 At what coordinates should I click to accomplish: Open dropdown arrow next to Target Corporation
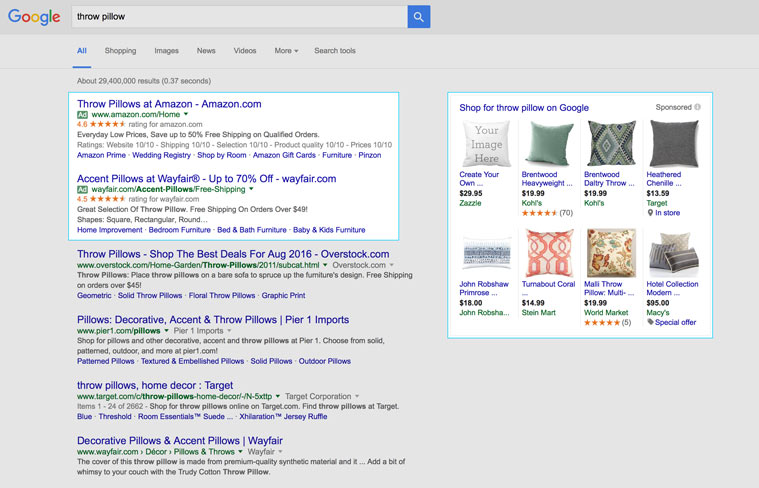coord(357,396)
